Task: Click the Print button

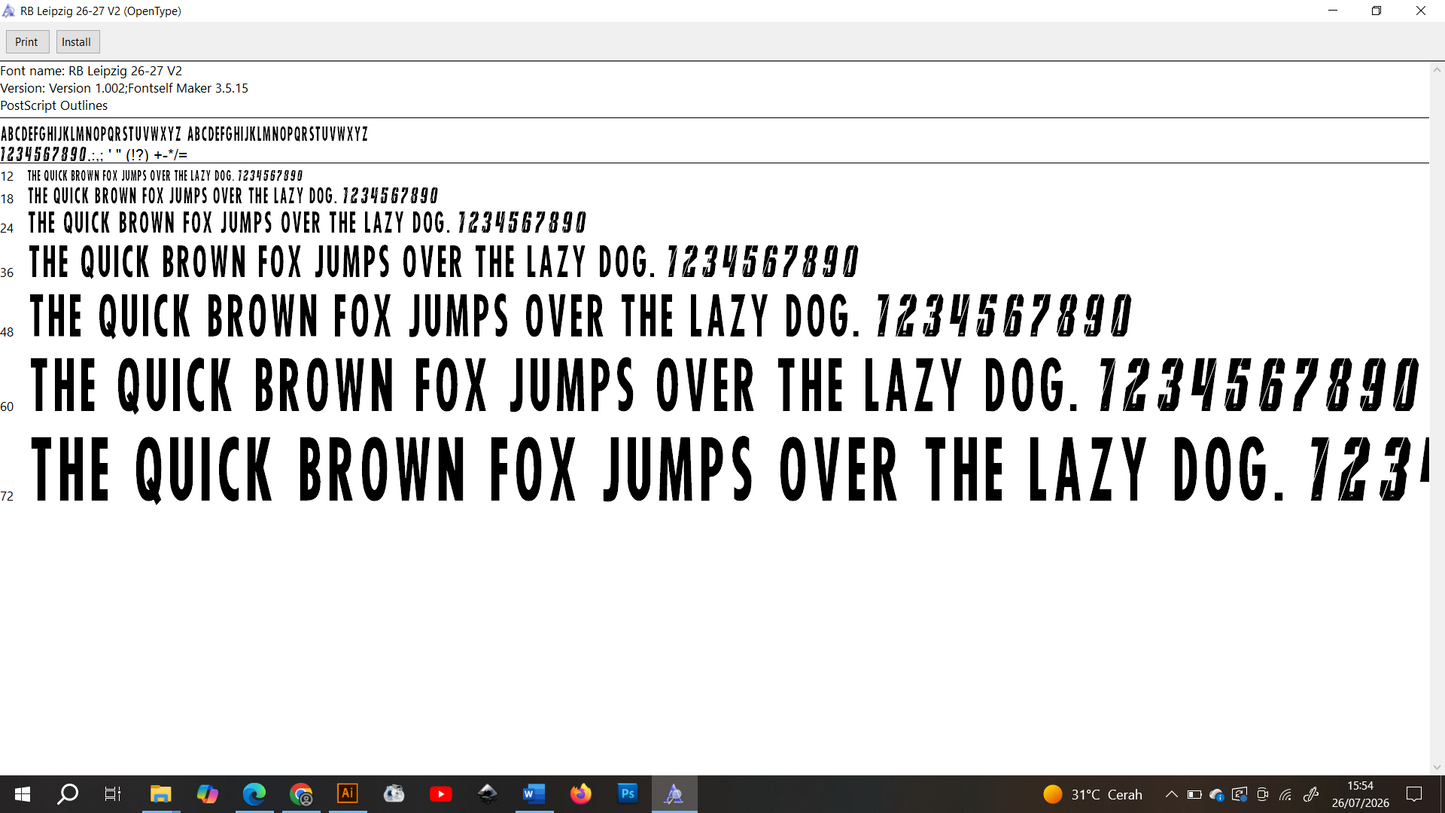Action: (27, 42)
